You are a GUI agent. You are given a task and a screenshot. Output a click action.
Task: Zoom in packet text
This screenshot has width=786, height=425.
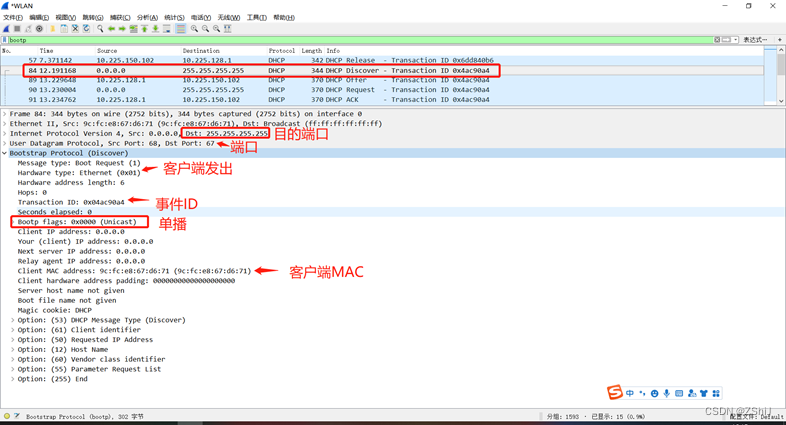194,29
